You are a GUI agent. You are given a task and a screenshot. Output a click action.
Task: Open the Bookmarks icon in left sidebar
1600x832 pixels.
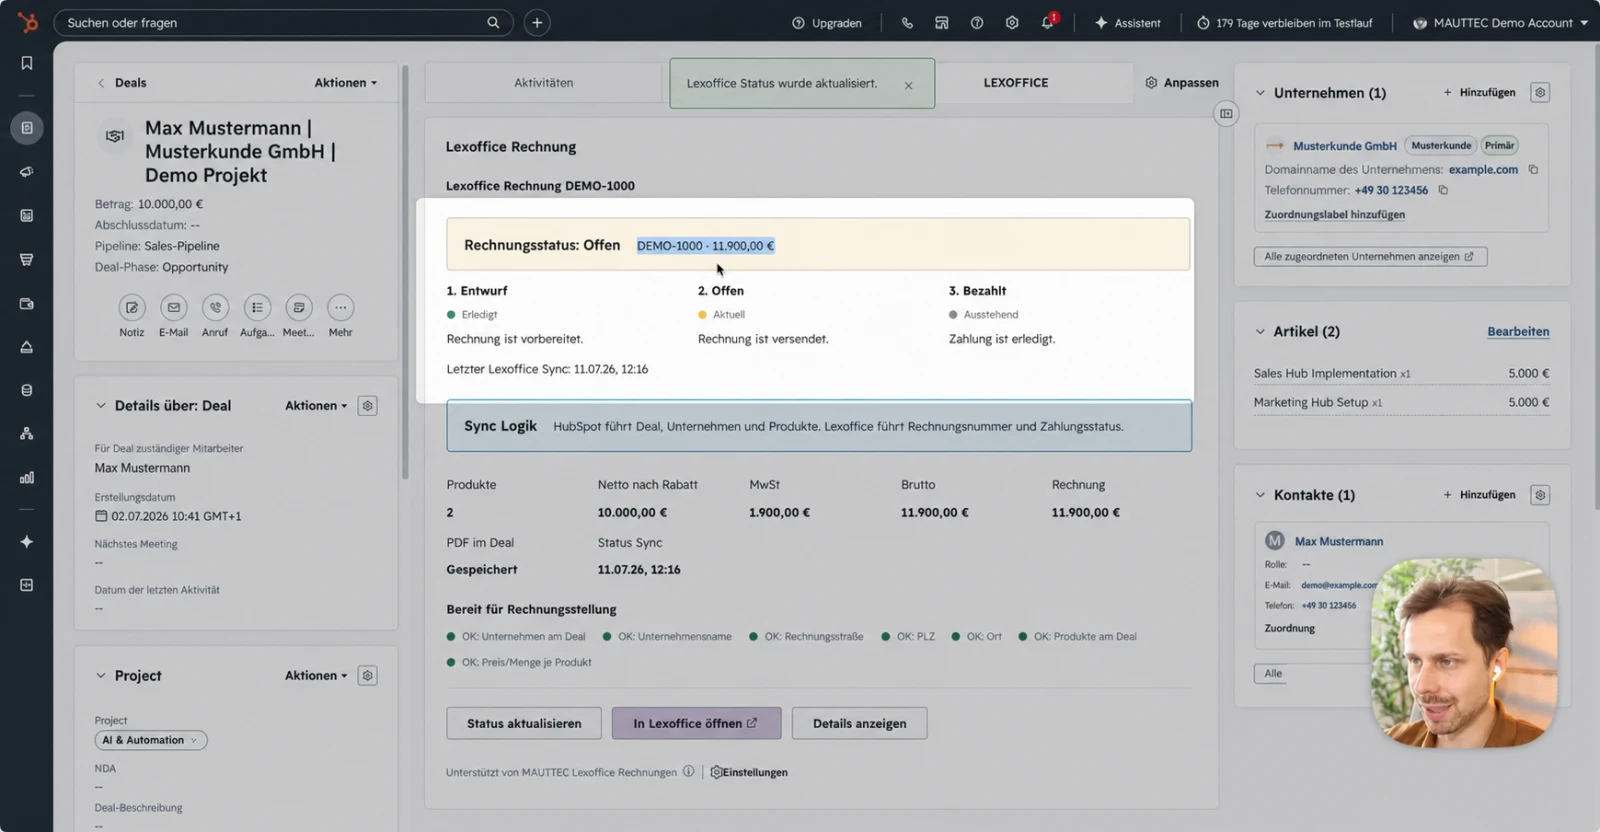tap(27, 63)
